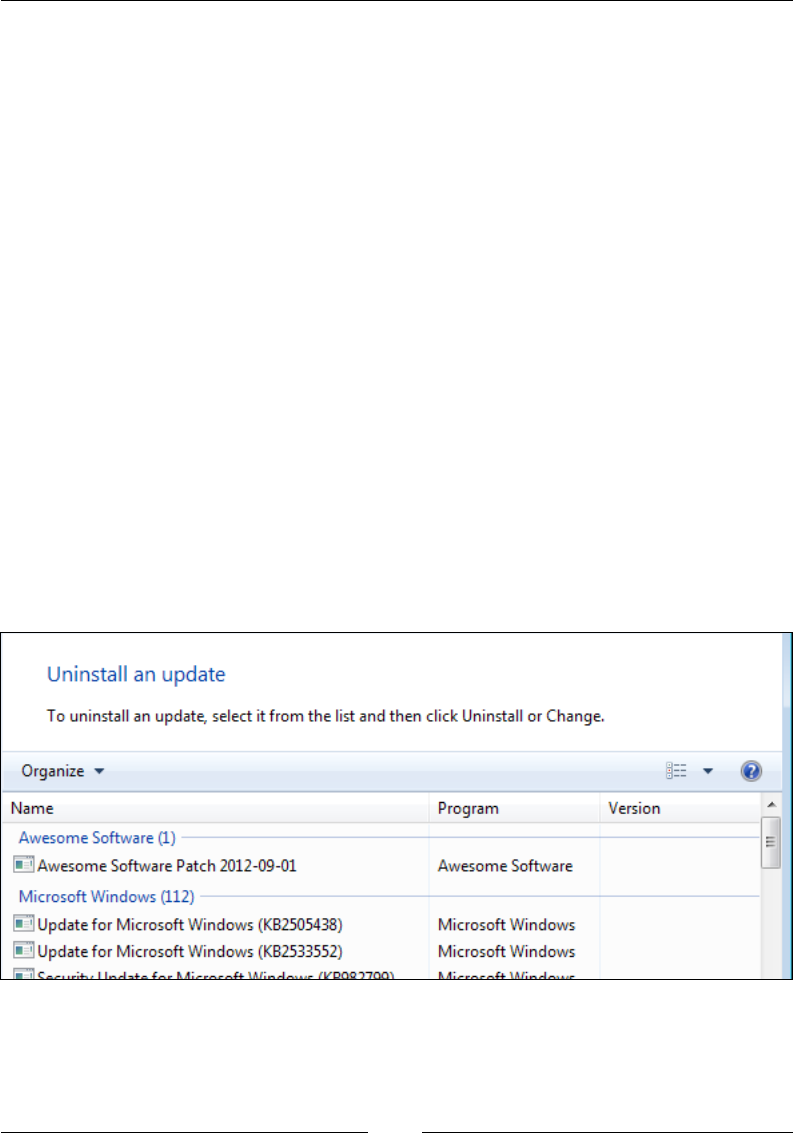Select Update for Microsoft Windows (KB2533552)
The image size is (793, 1142).
189,951
